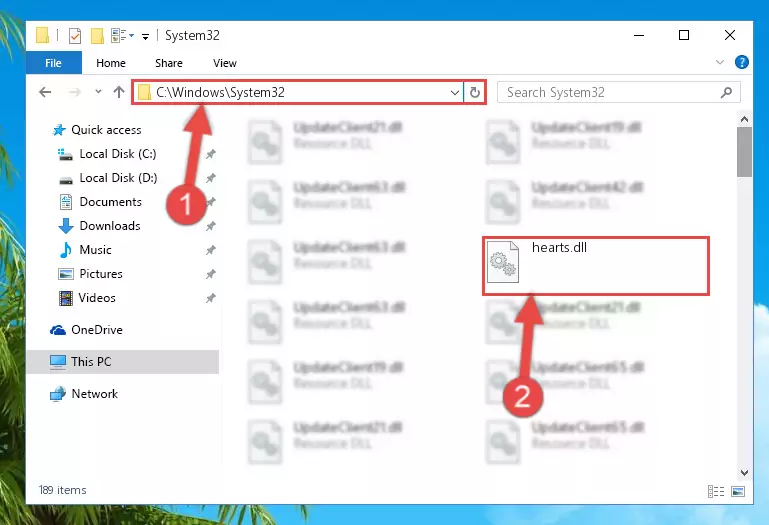Minimize the System32 window

tap(639, 35)
